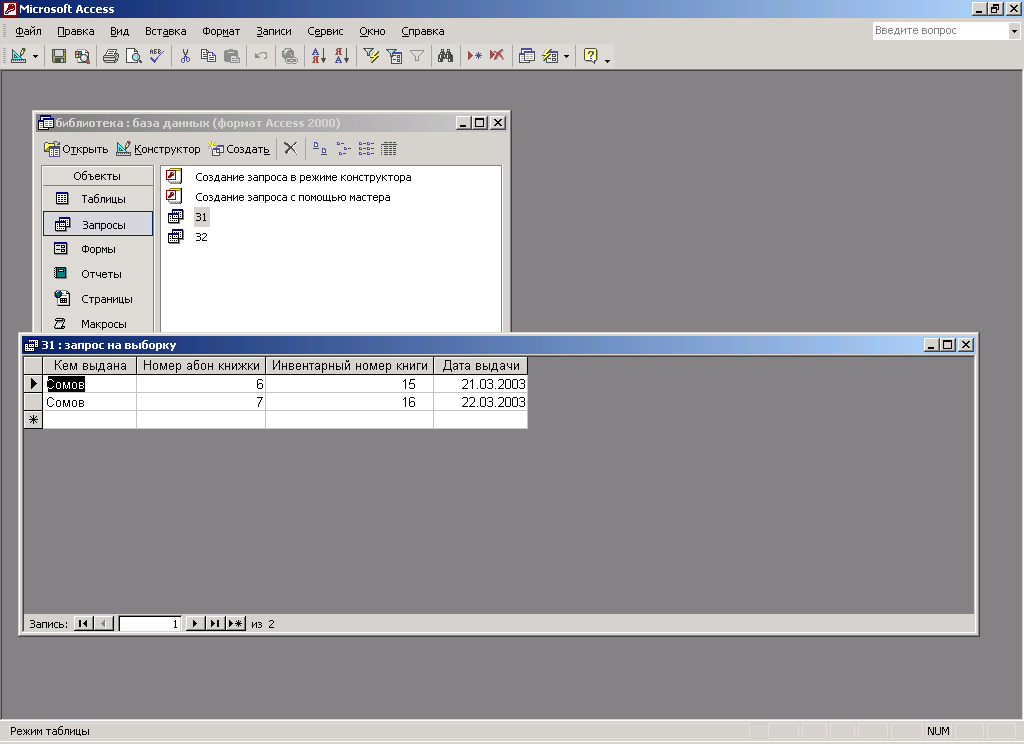
Task: Click the Cut scissors icon
Action: pyautogui.click(x=185, y=56)
